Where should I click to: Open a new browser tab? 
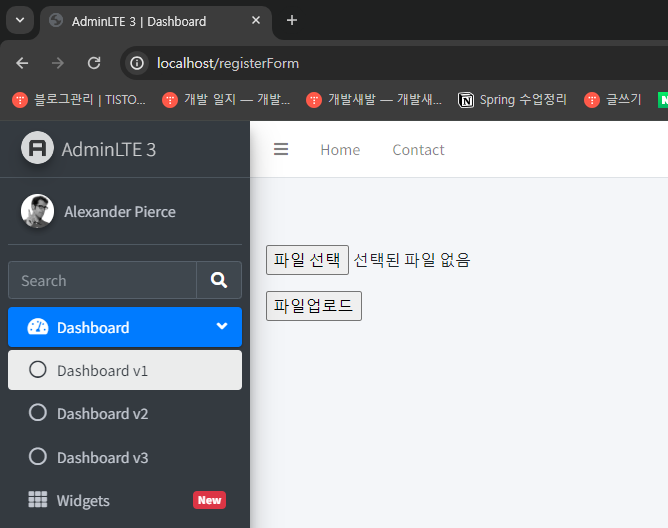[292, 20]
